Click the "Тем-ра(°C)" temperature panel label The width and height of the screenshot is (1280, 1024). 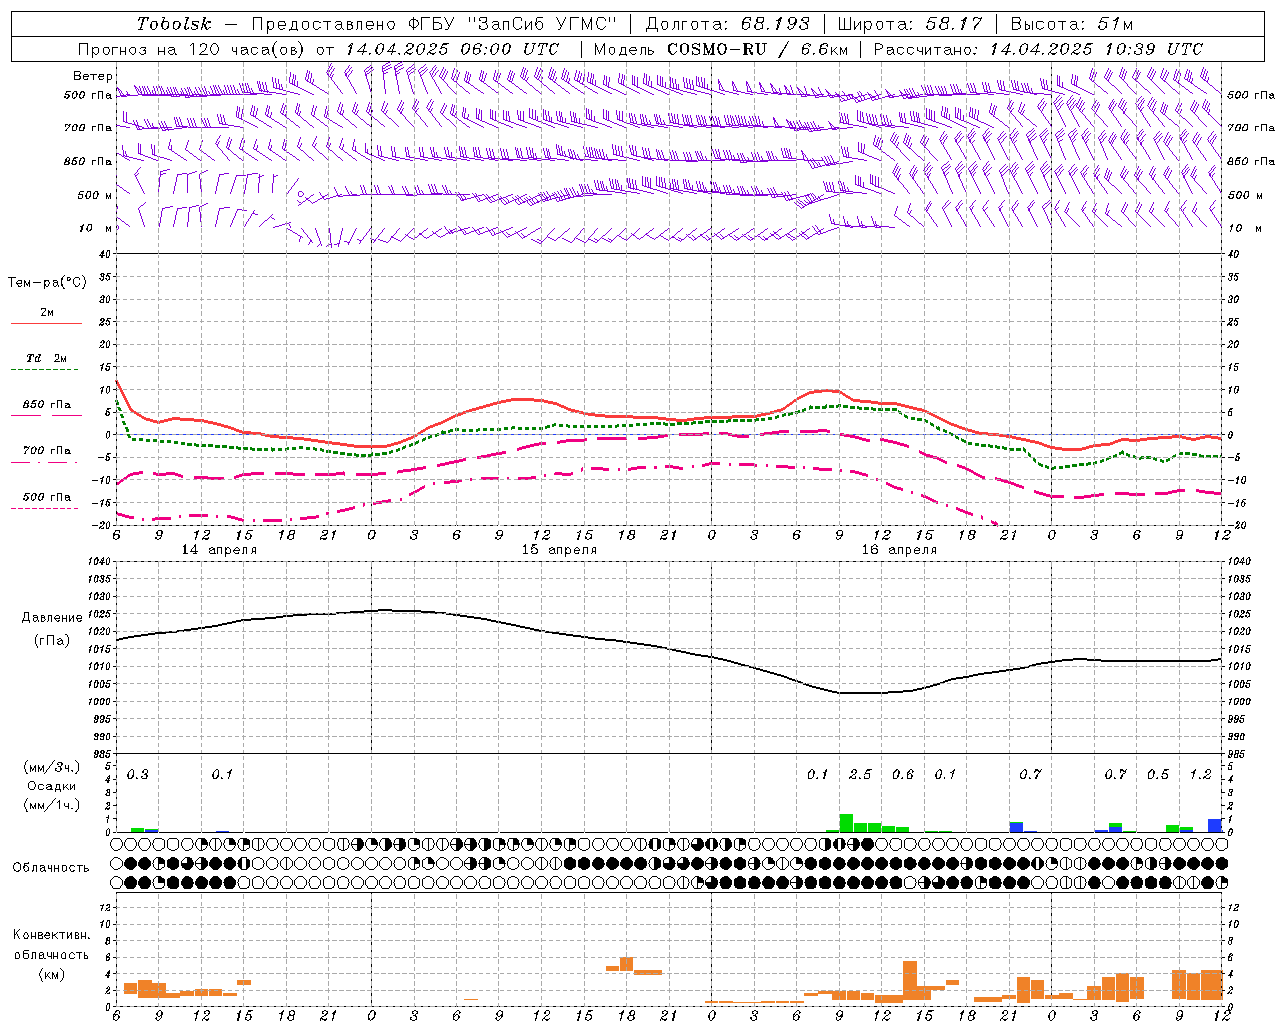pyautogui.click(x=47, y=283)
